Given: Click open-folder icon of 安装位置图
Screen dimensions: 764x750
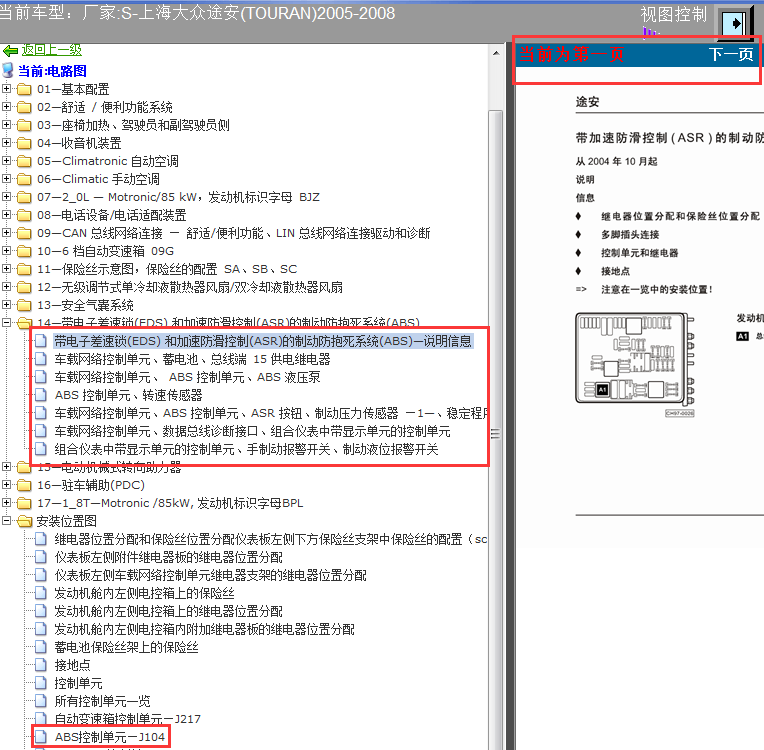Looking at the screenshot, I should tap(24, 521).
